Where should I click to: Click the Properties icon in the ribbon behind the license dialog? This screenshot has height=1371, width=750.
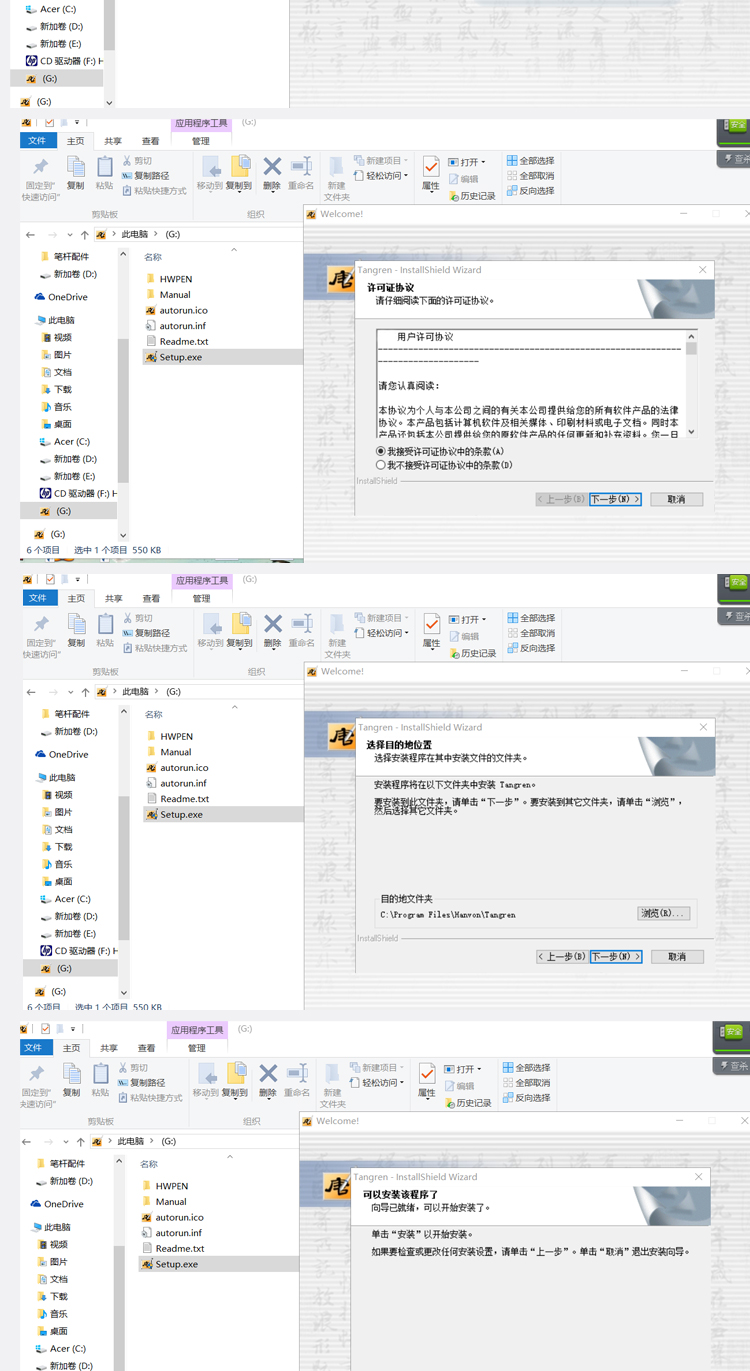431,170
